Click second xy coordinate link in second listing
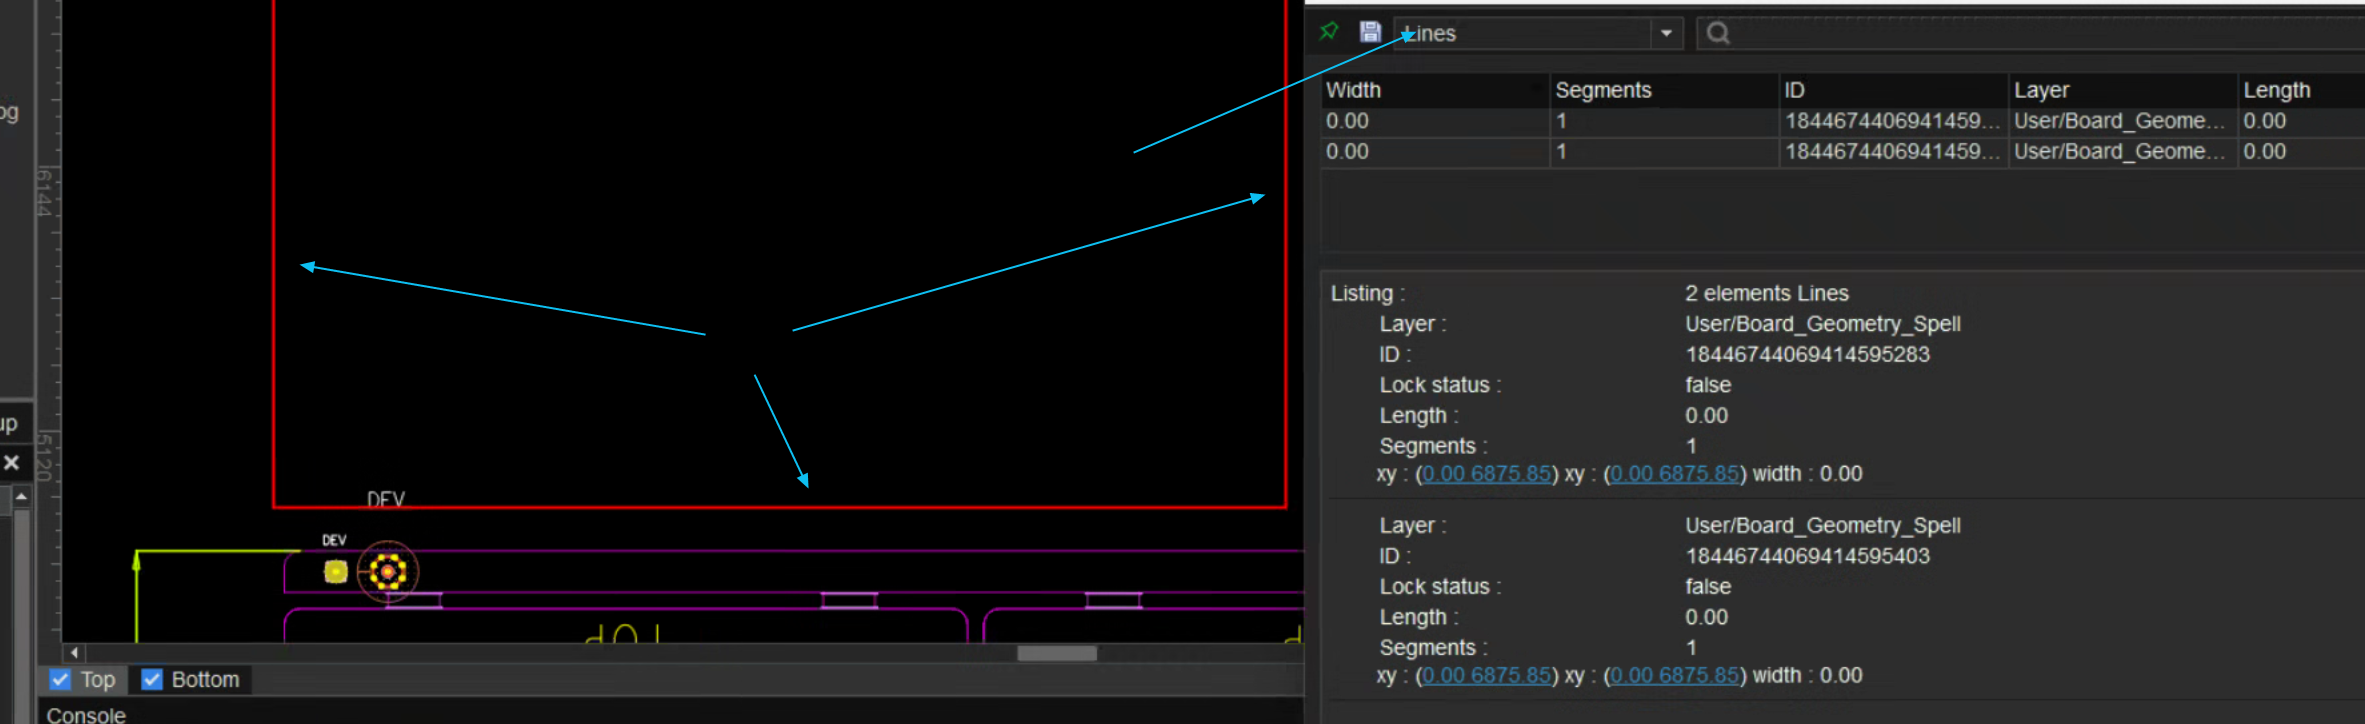Viewport: 2365px width, 724px height. pyautogui.click(x=1674, y=676)
